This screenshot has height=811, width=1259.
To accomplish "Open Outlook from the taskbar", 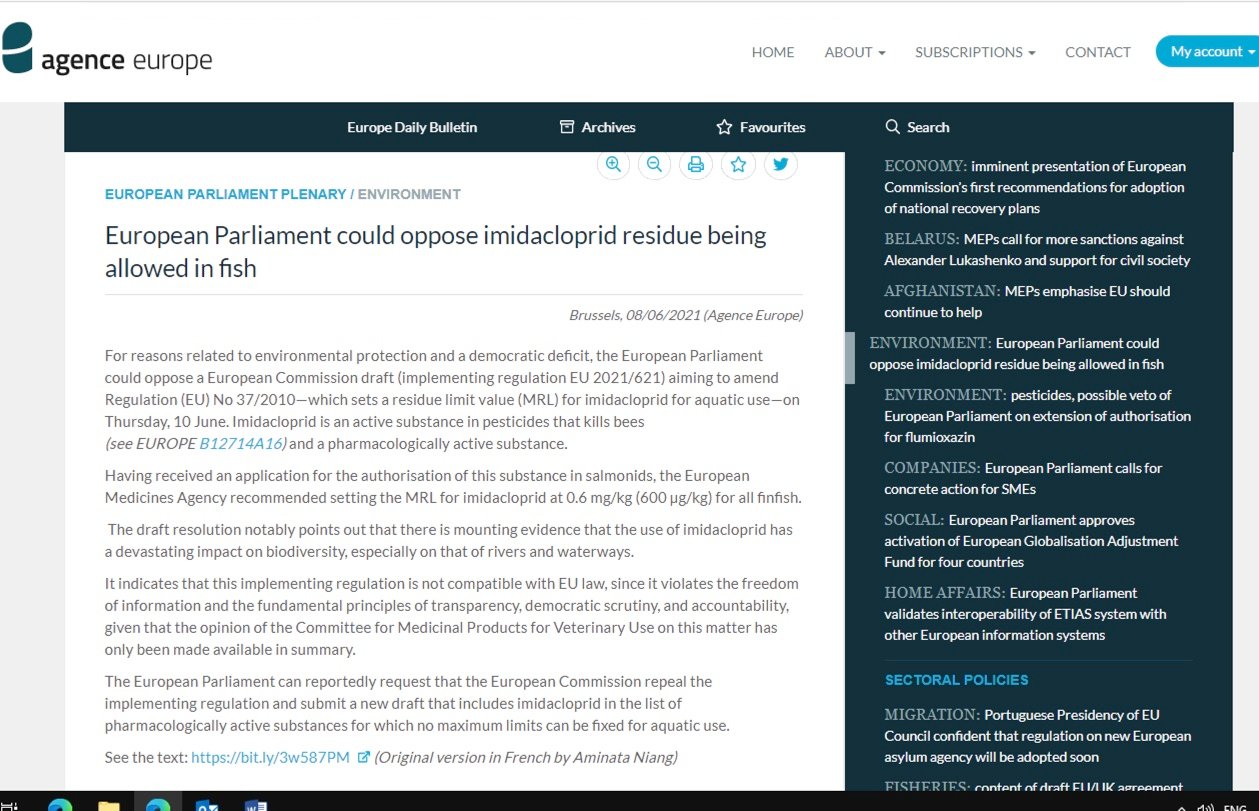I will coord(207,803).
